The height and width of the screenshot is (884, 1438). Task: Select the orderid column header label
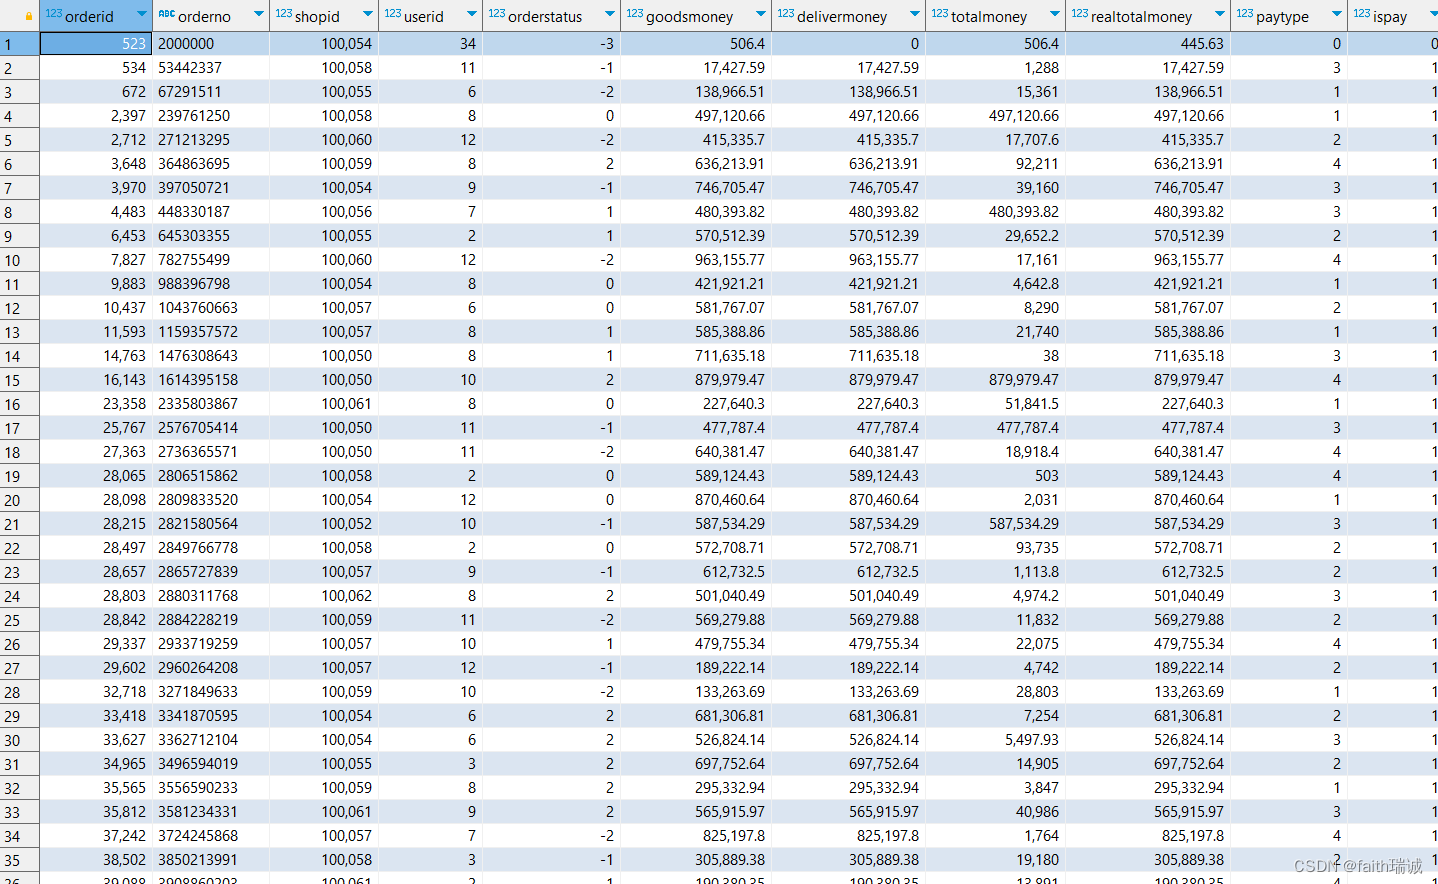(90, 16)
